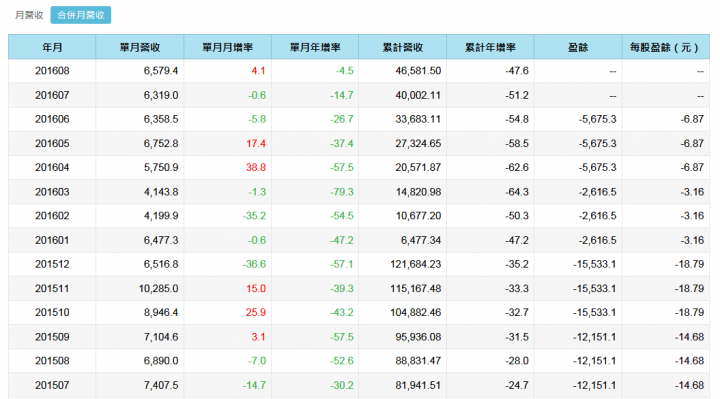Select the 201604 growth rate 38.8
This screenshot has height=399, width=720.
256,167
